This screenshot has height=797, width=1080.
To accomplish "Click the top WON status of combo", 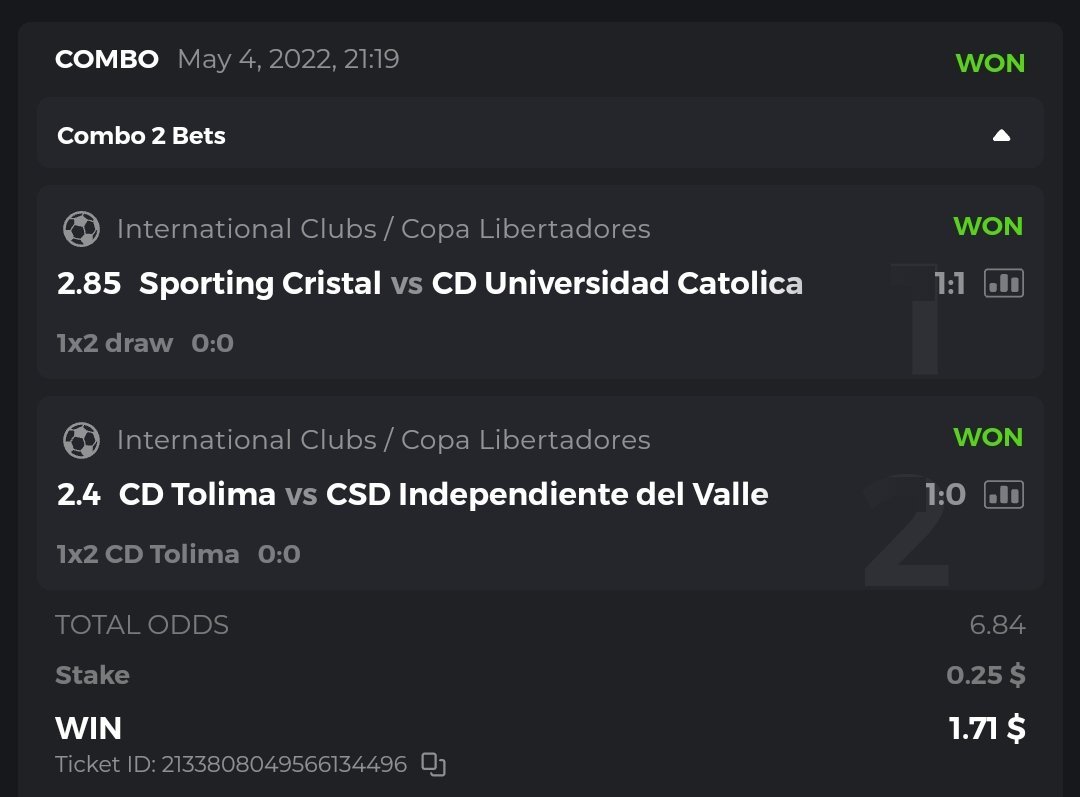I will (990, 63).
